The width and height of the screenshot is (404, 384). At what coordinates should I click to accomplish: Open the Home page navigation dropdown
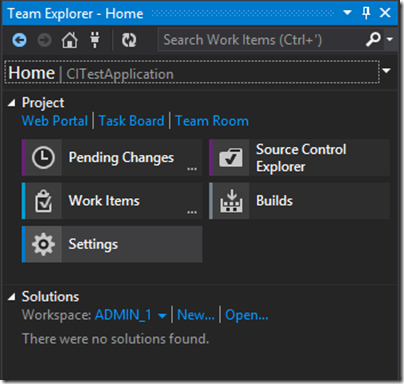(x=387, y=71)
